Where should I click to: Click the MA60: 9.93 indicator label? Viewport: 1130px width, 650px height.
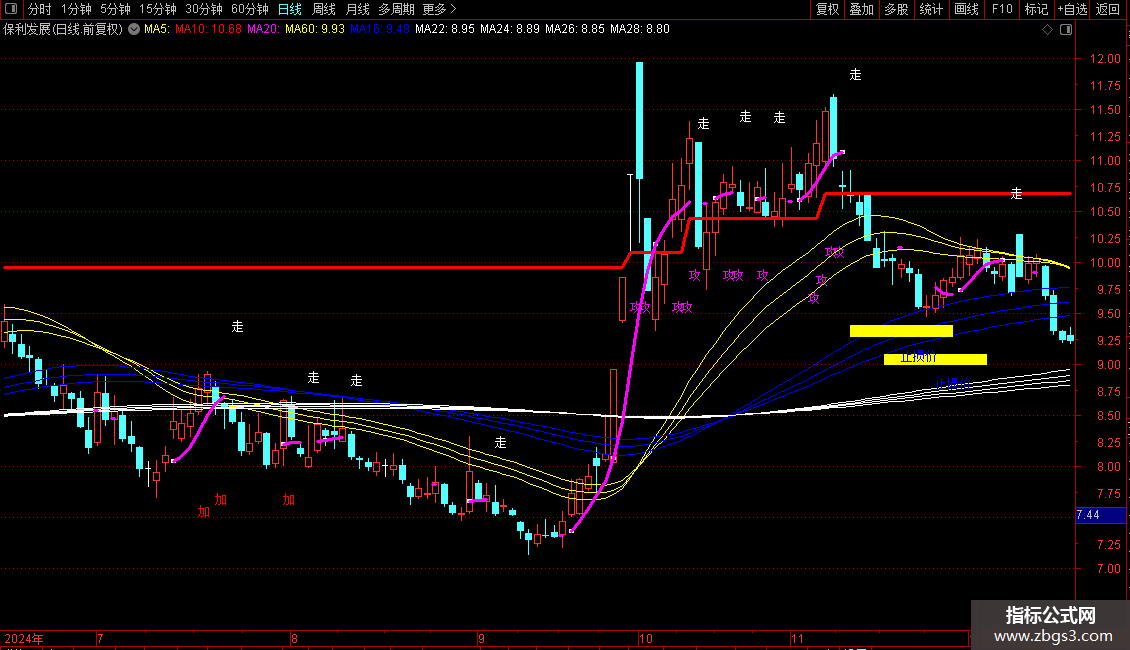[x=315, y=29]
